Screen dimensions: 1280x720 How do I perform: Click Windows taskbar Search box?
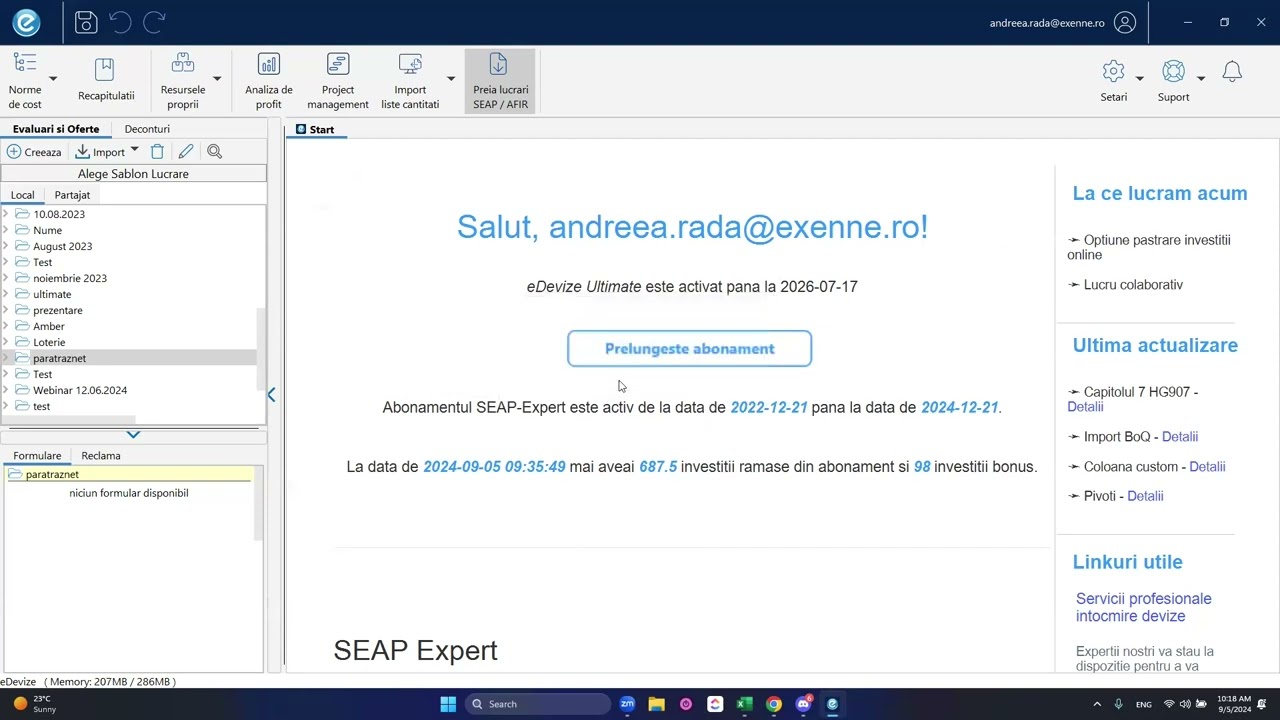pos(540,704)
